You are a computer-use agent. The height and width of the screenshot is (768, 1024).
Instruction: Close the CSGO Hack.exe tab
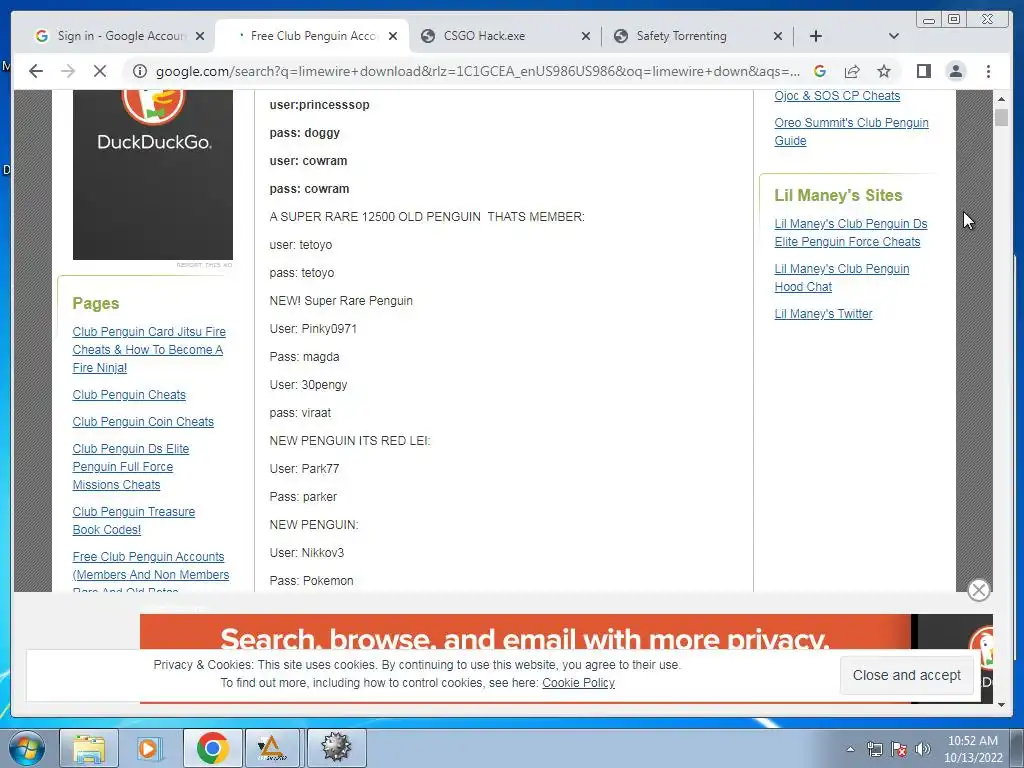tap(586, 36)
